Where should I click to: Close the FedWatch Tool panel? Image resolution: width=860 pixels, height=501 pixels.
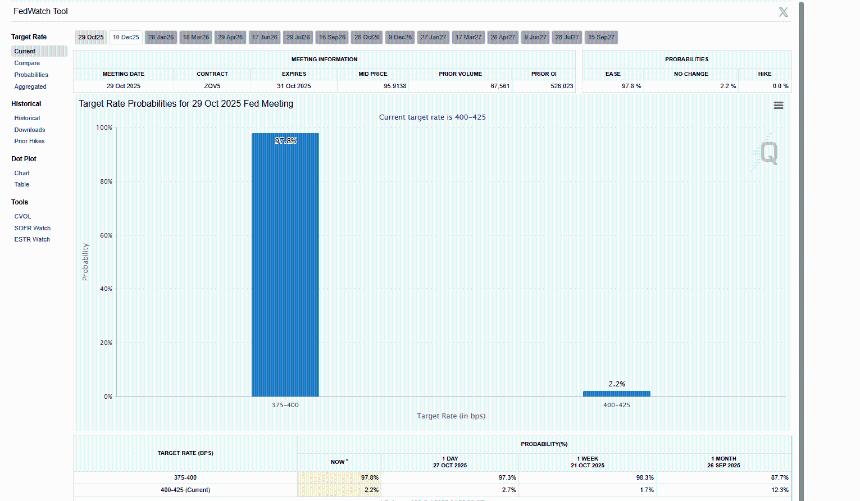[782, 12]
